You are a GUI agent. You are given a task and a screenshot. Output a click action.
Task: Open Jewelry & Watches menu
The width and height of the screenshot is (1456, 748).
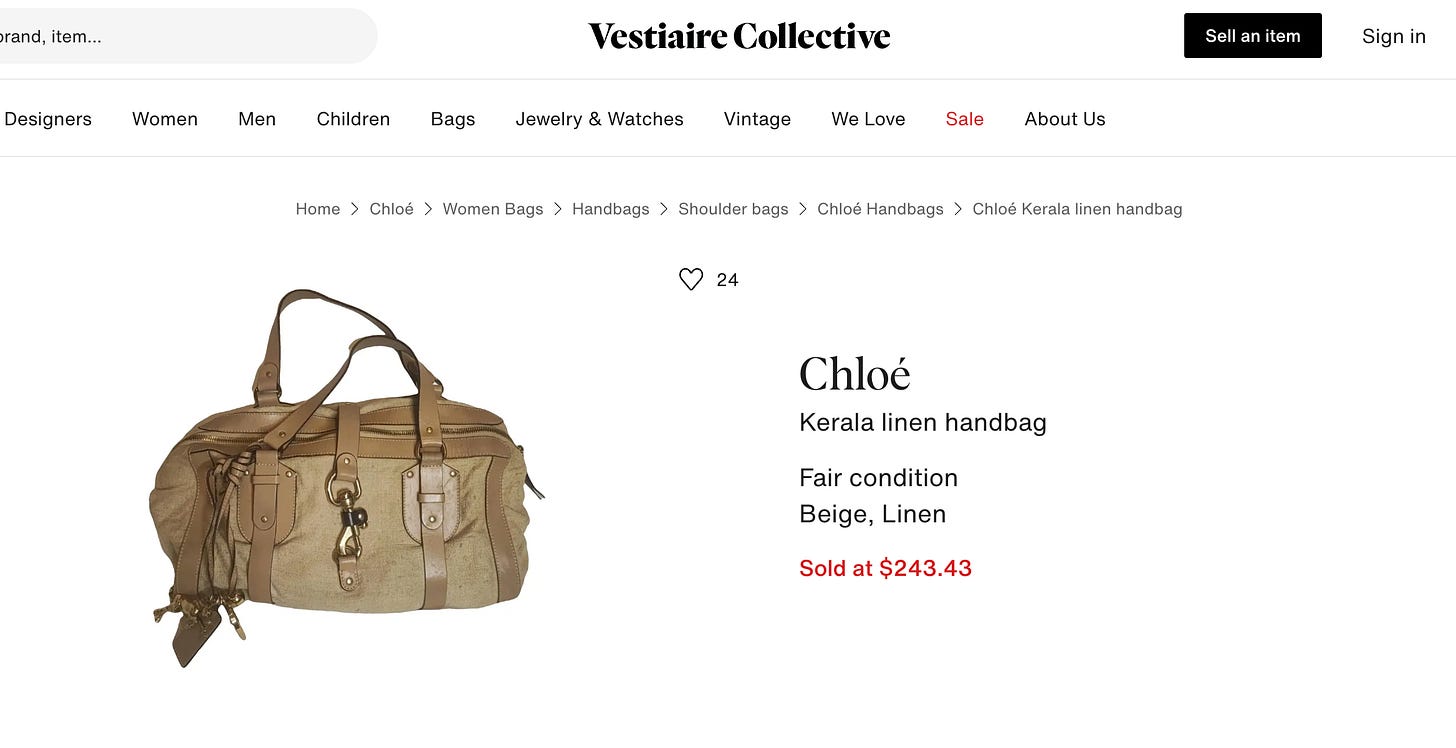pos(600,119)
